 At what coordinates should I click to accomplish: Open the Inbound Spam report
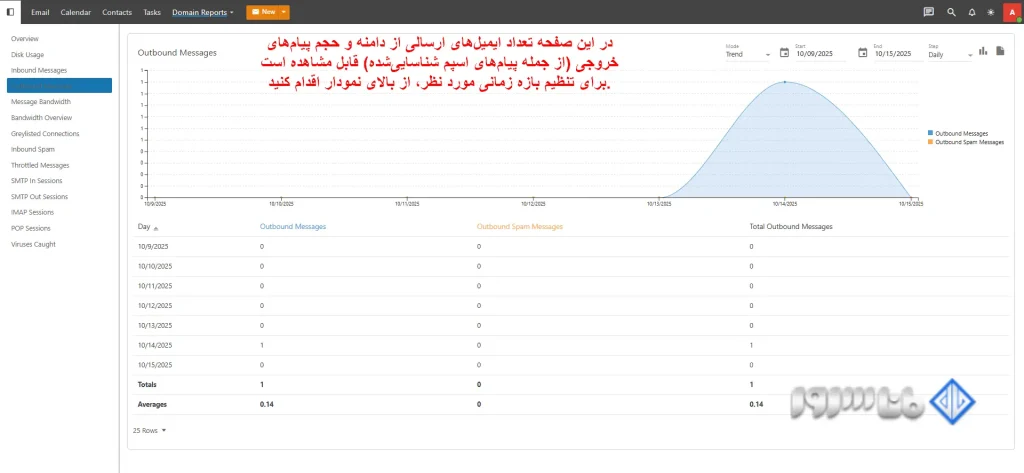(33, 149)
